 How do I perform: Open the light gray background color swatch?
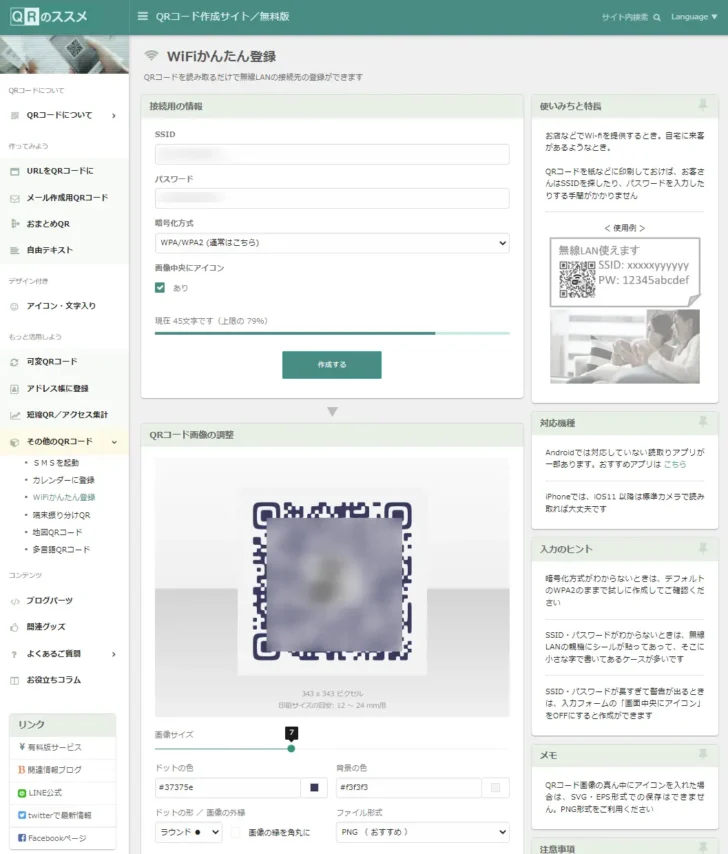pos(495,788)
